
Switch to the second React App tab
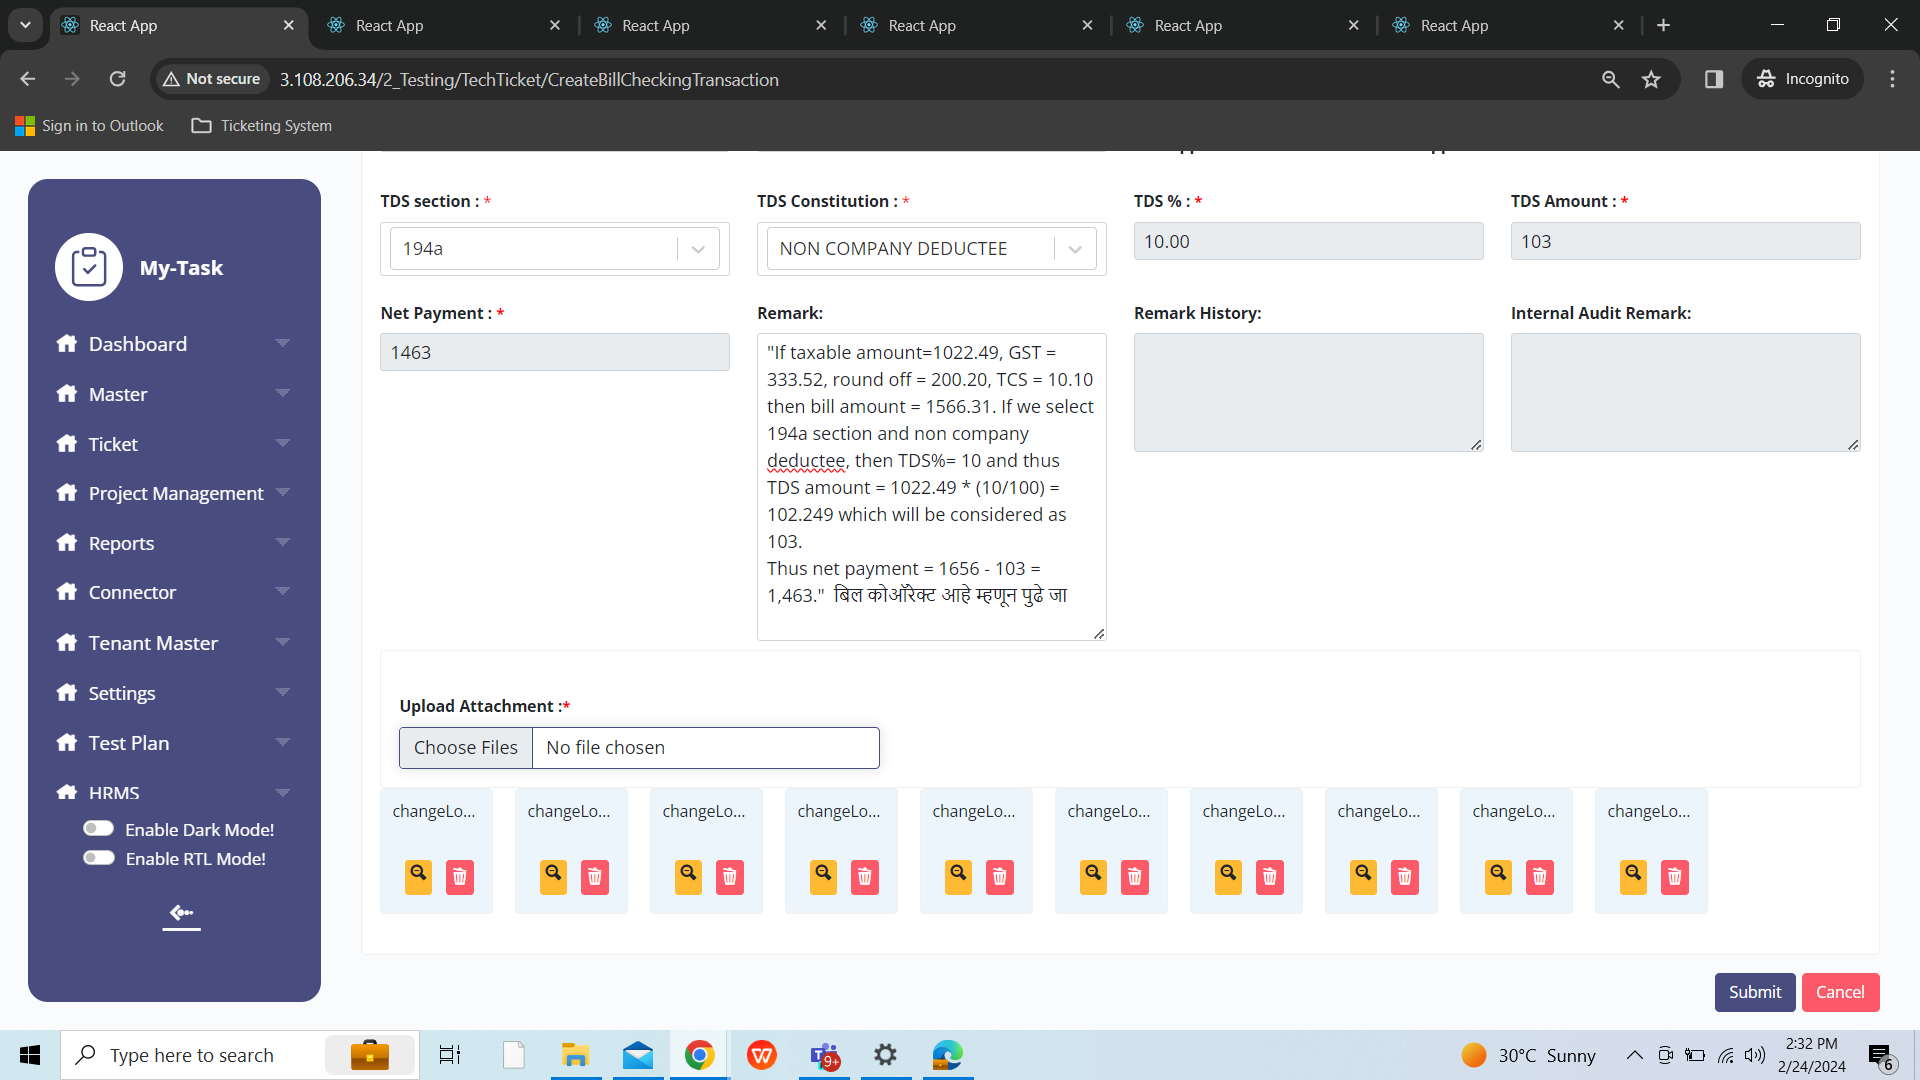coord(444,25)
